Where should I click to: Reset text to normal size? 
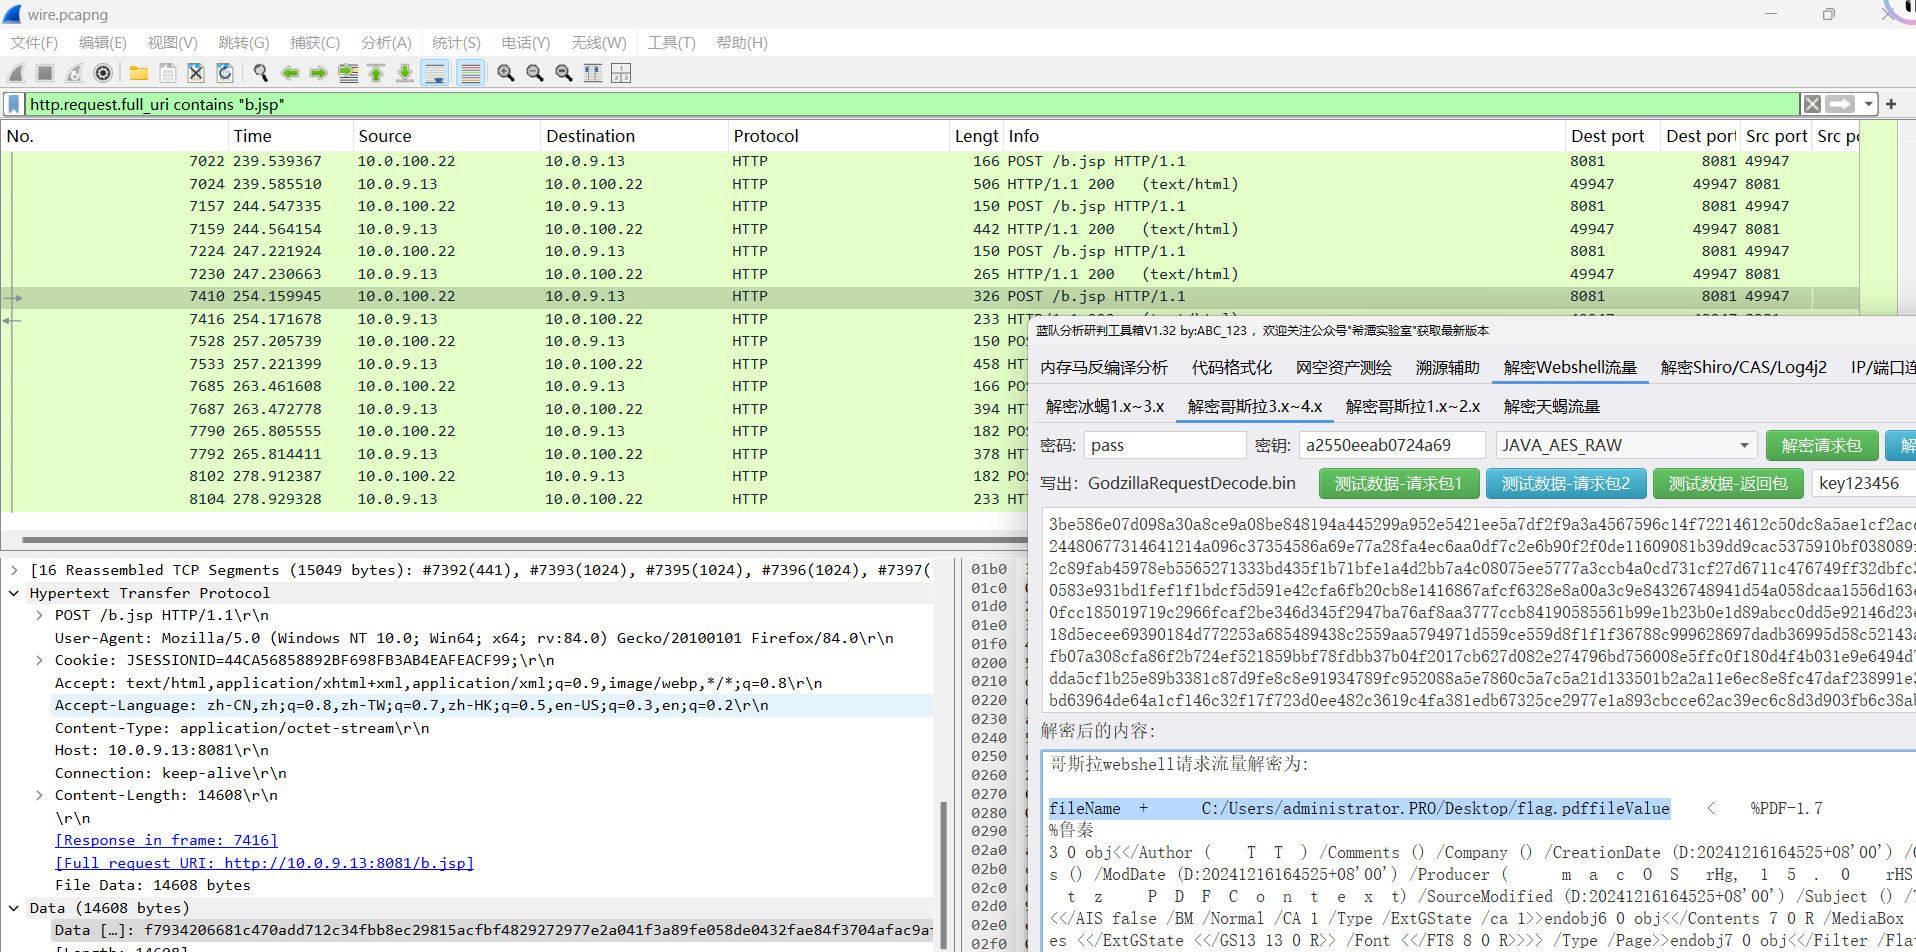[x=564, y=73]
